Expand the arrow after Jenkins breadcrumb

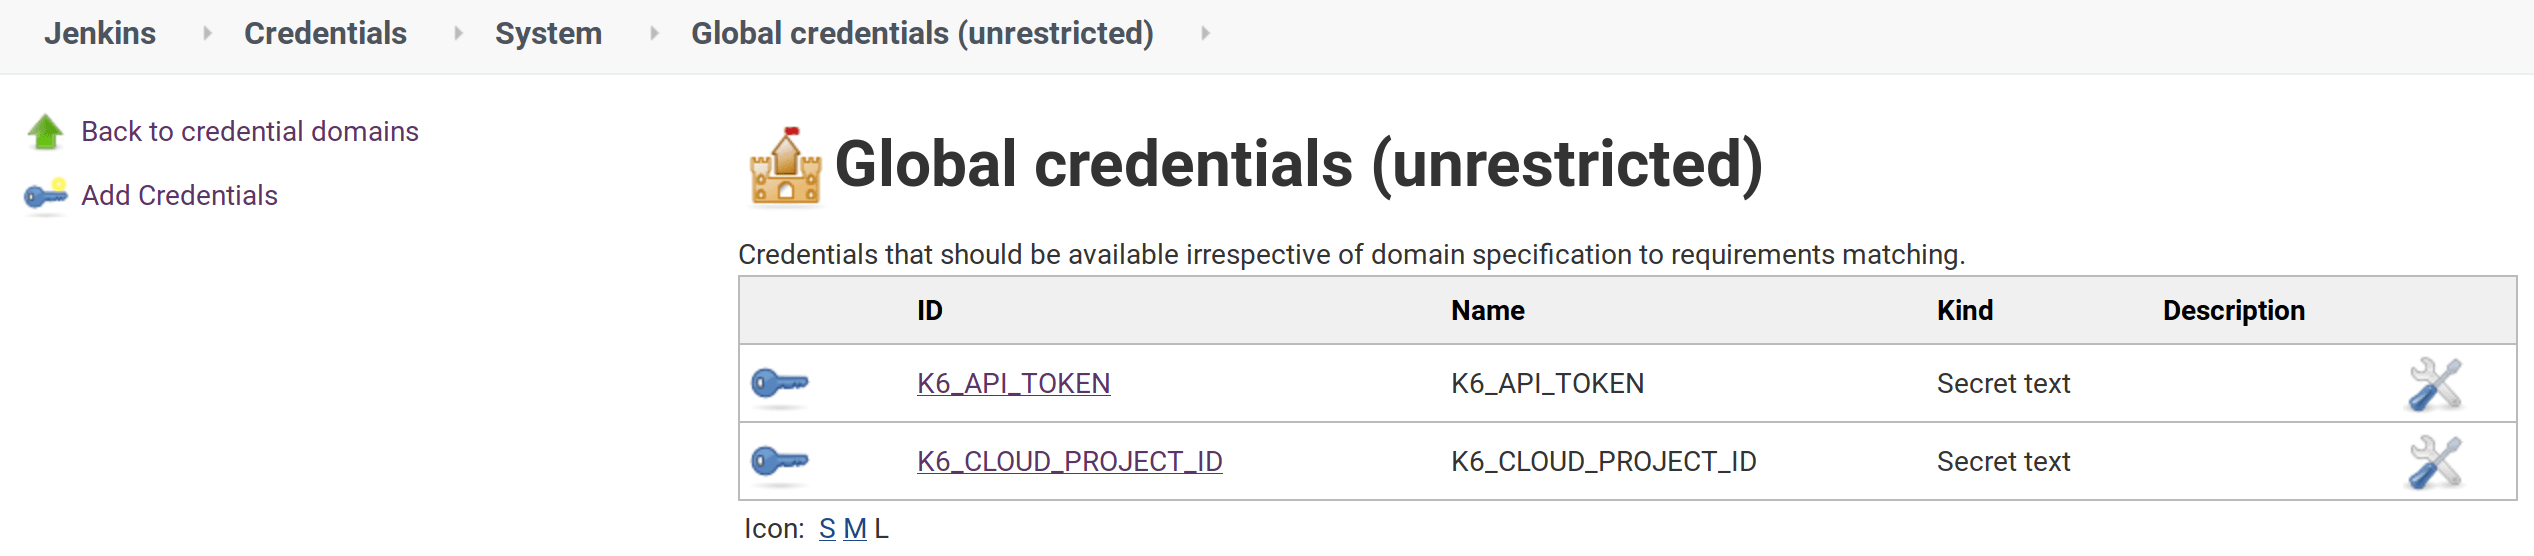coord(207,33)
